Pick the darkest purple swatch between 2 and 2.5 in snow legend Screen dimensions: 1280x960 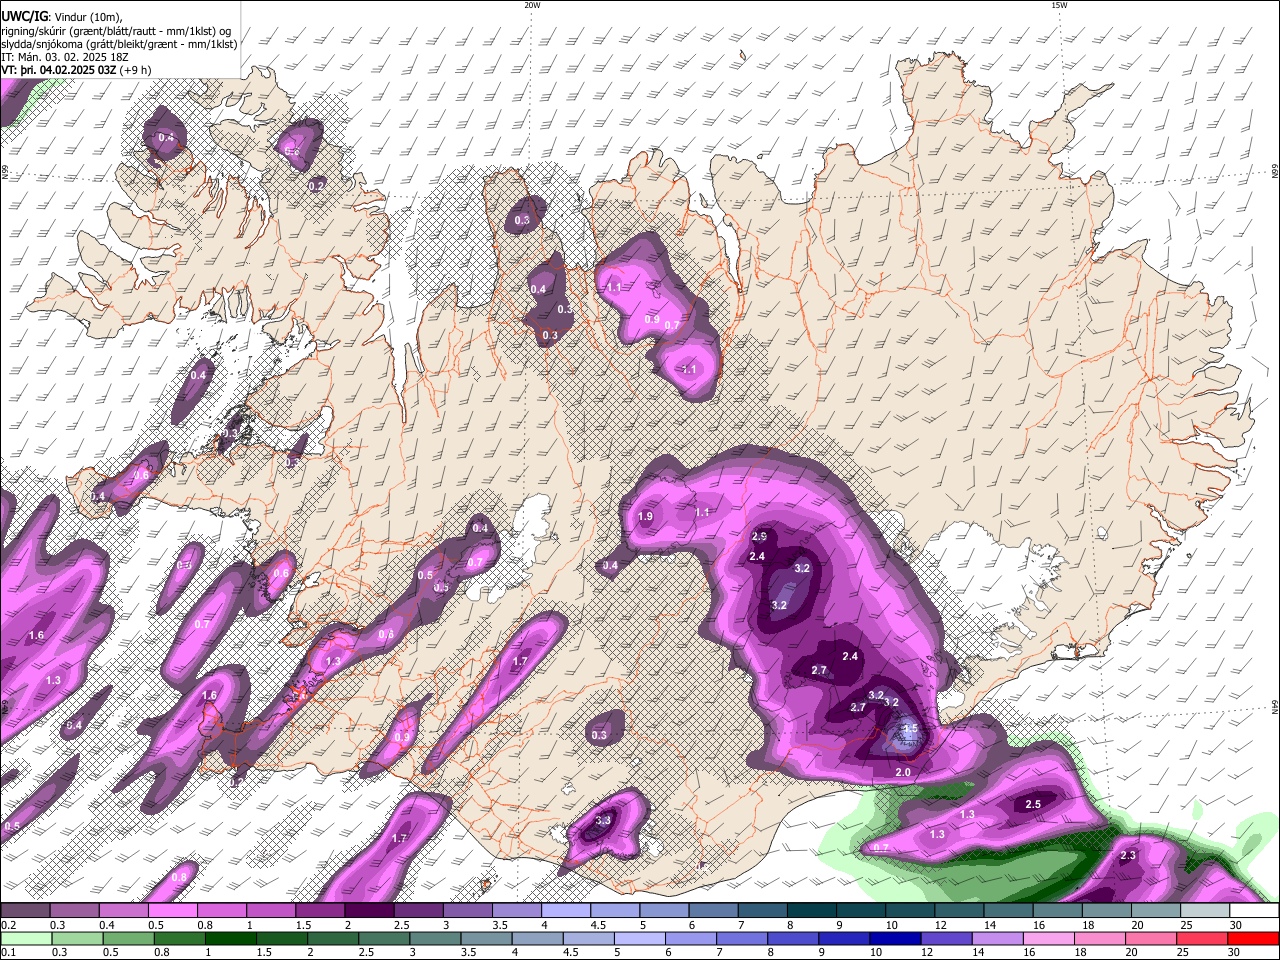370,910
